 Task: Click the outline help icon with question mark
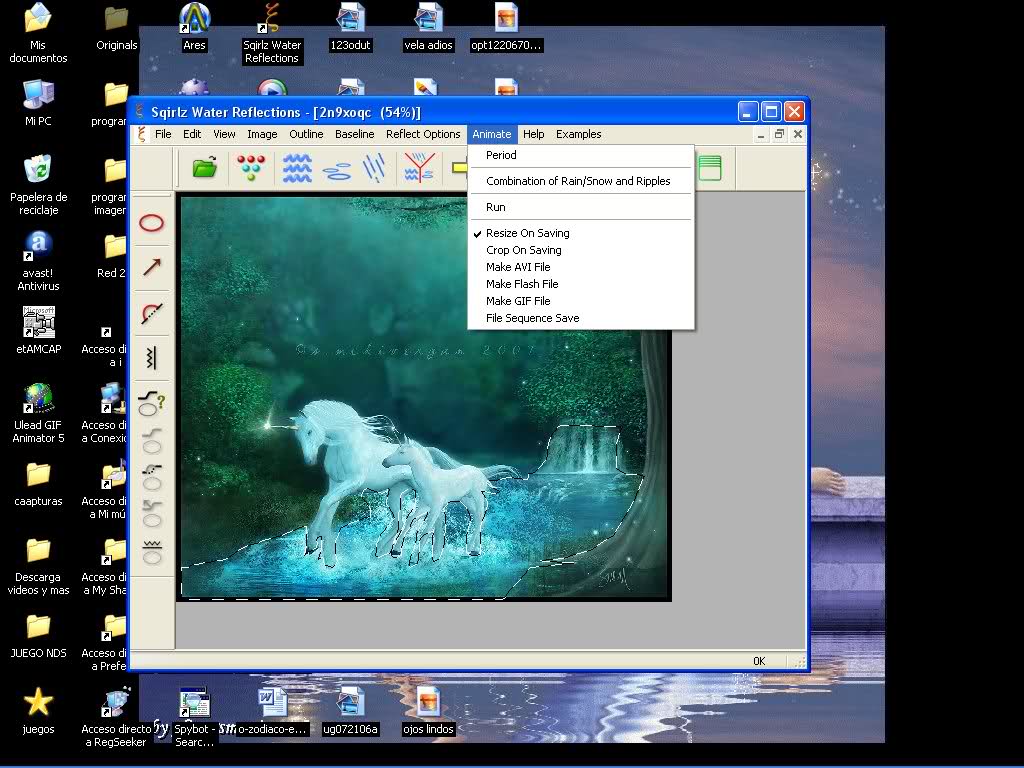pos(152,403)
